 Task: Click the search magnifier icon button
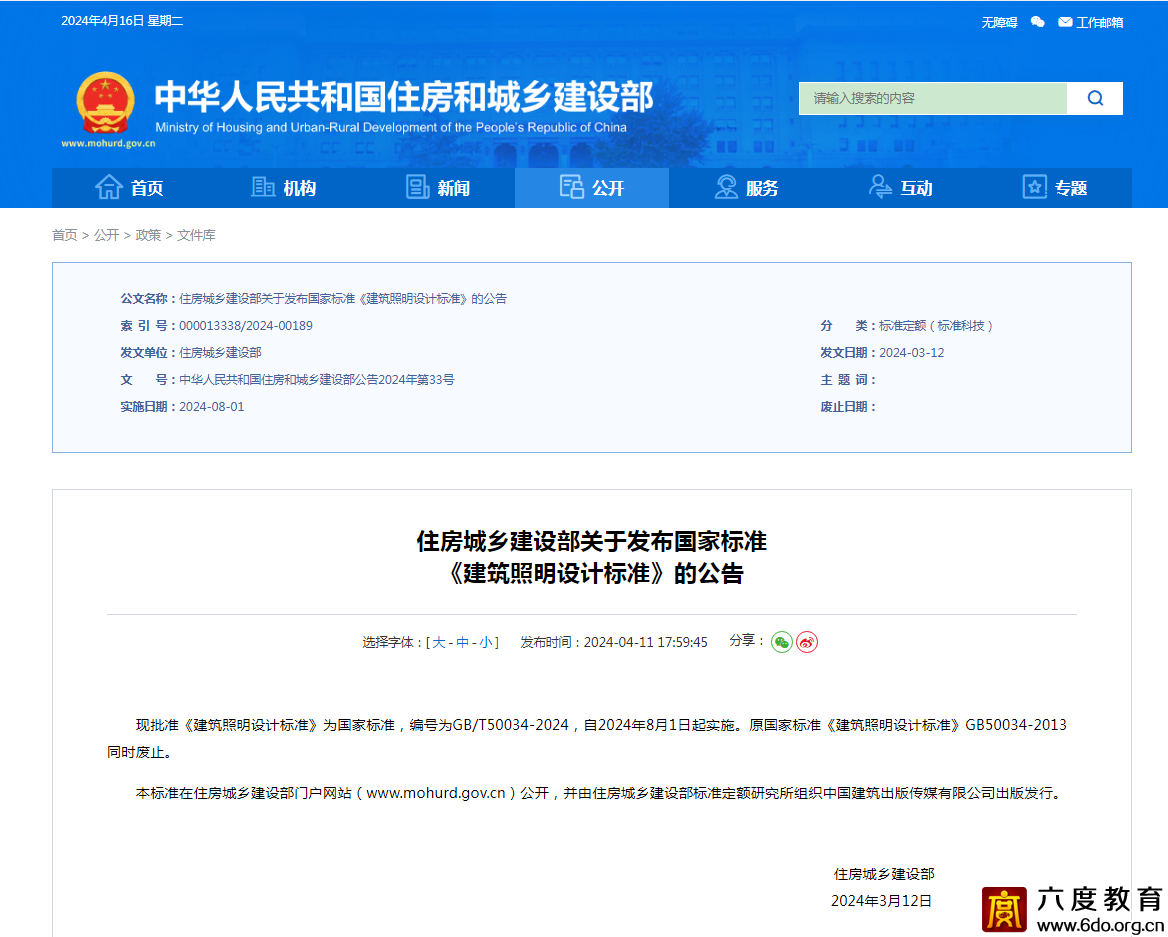(x=1095, y=98)
